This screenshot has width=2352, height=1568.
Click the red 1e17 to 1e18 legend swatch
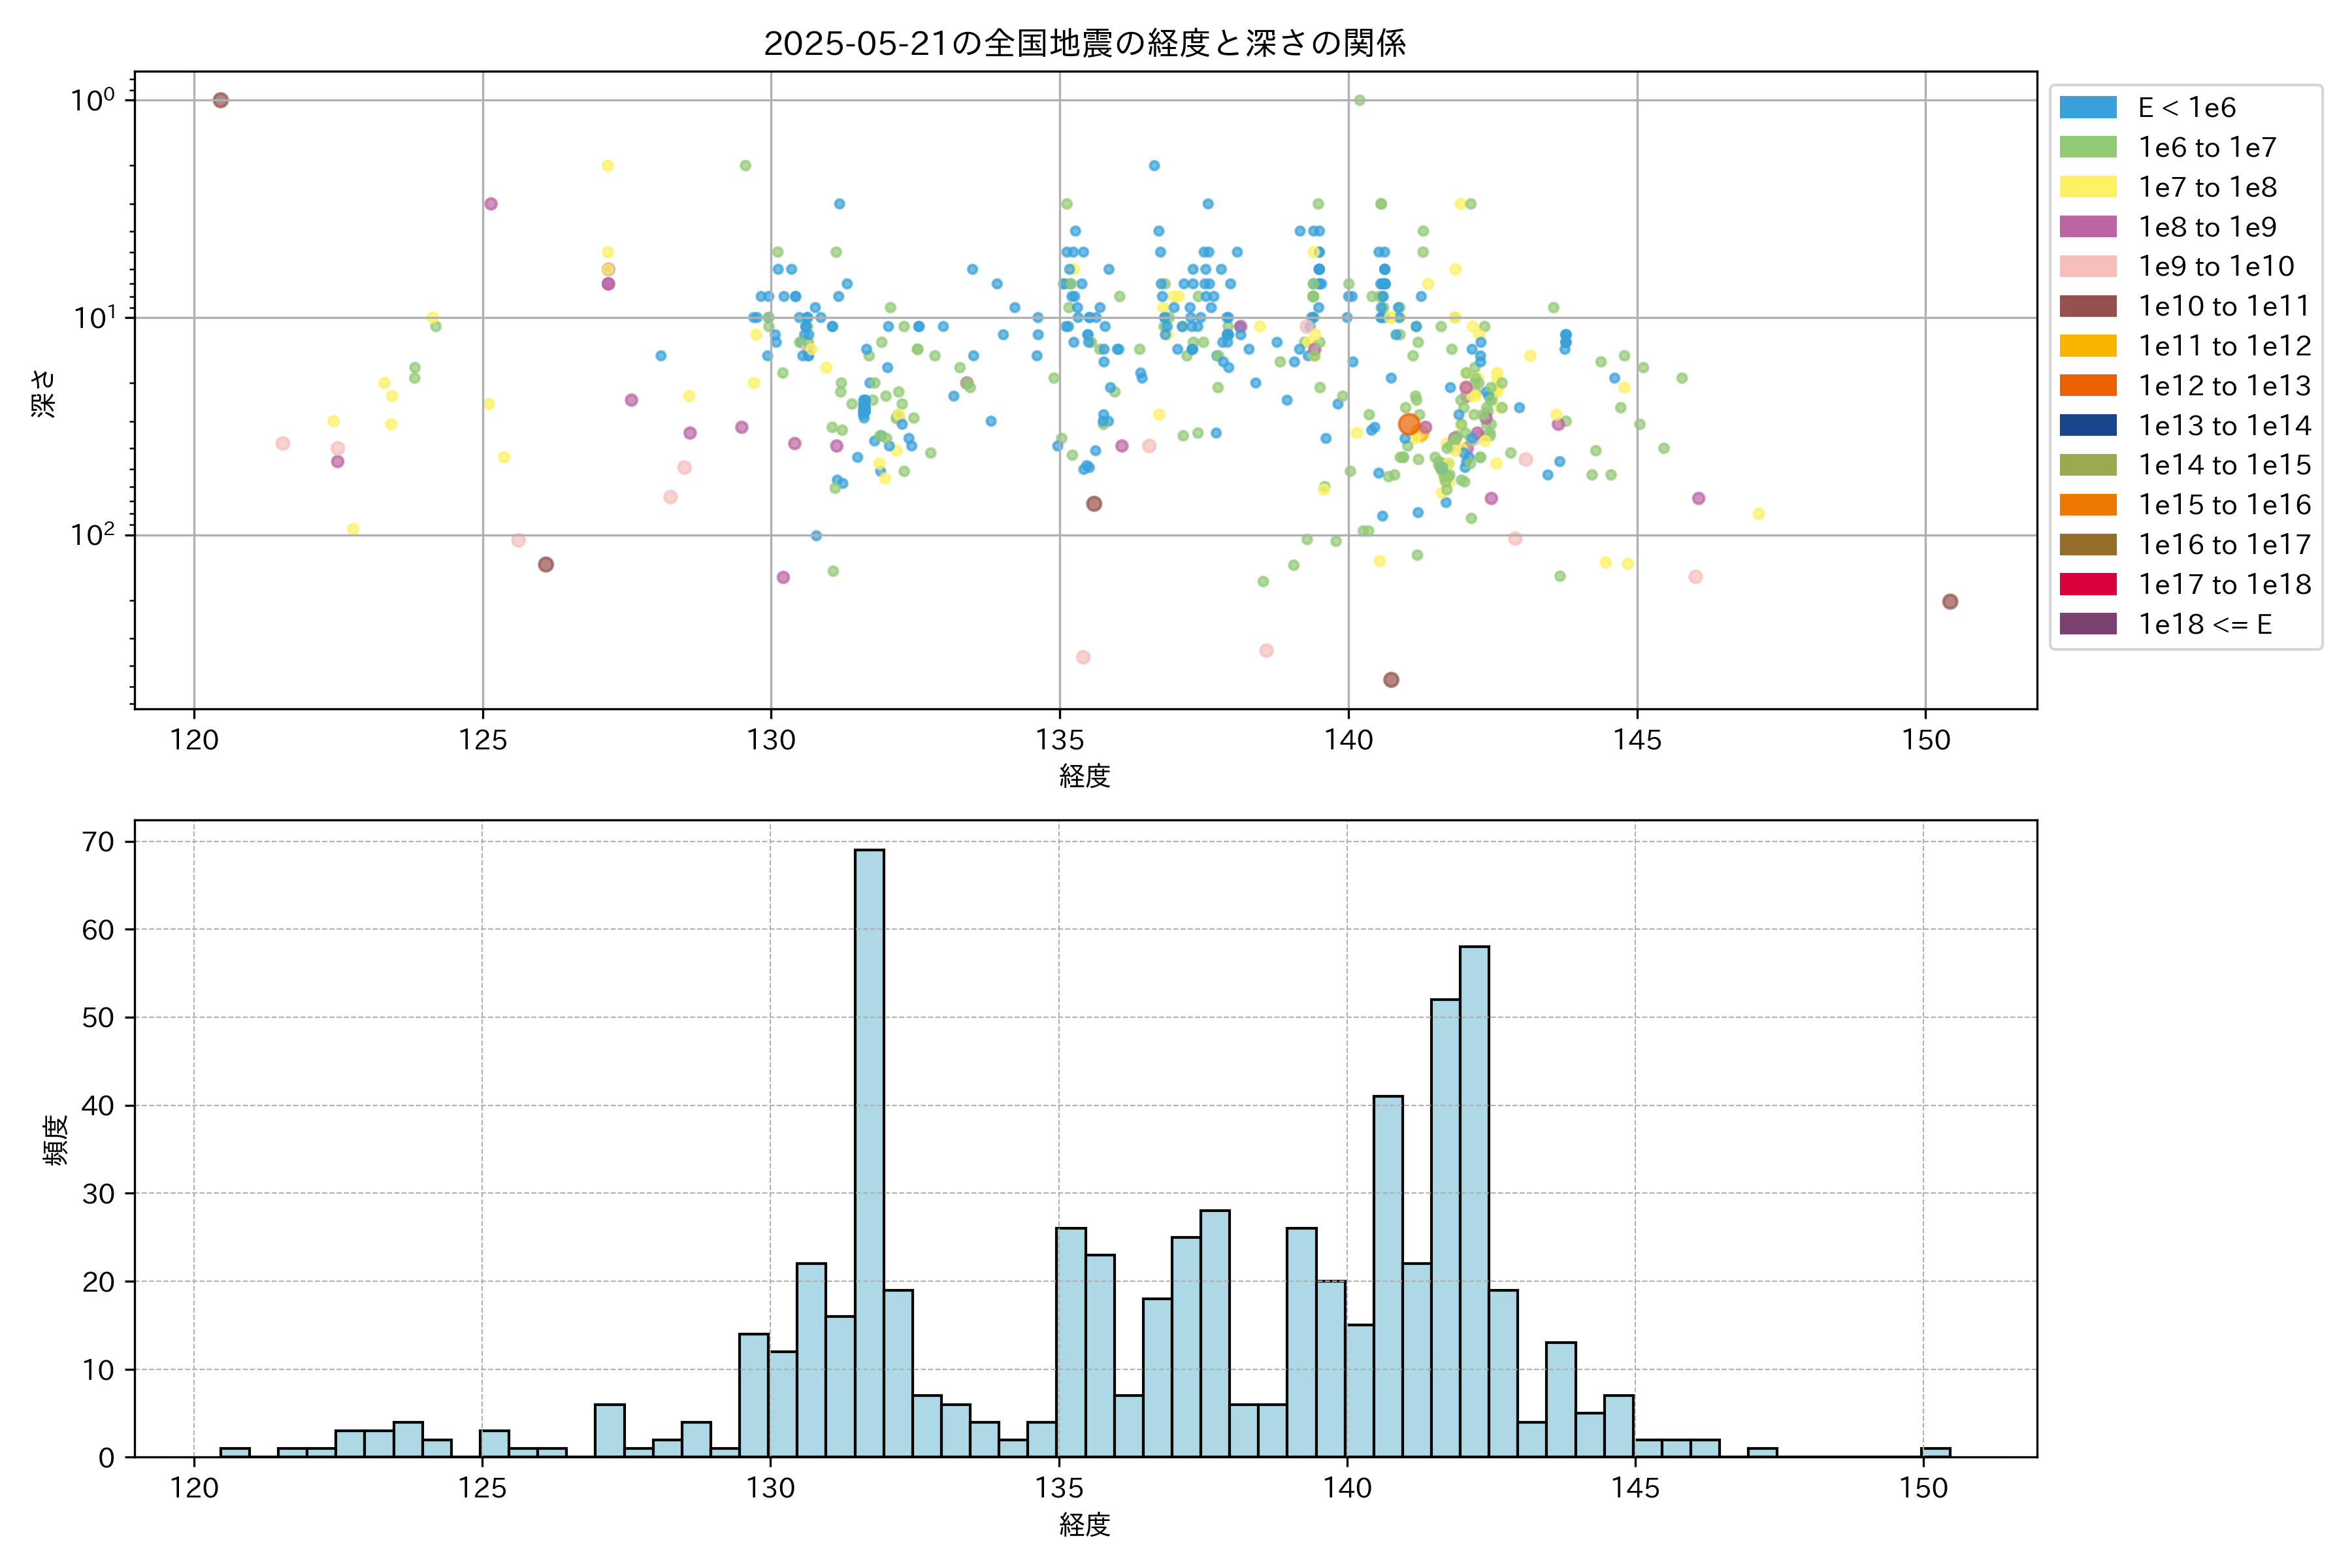(x=2087, y=584)
